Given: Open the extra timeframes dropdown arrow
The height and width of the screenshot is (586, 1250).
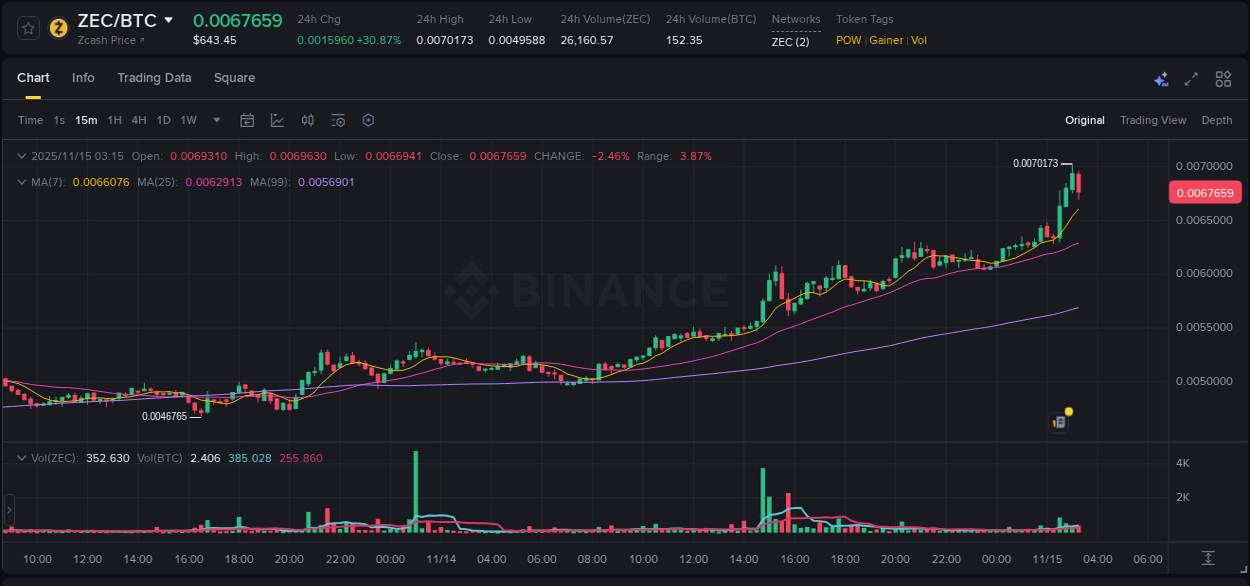Looking at the screenshot, I should tap(215, 120).
